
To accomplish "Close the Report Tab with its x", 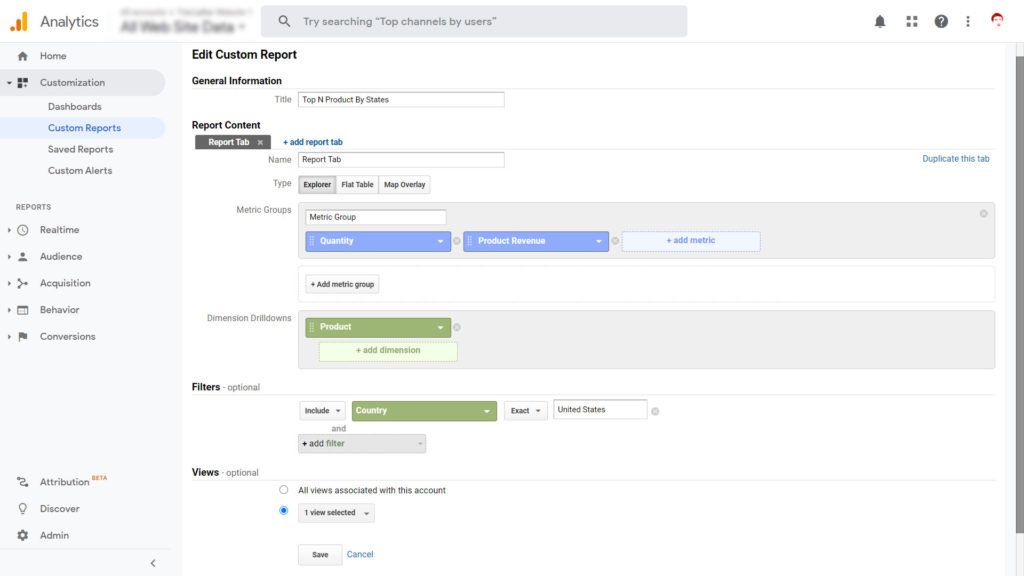I will [x=260, y=142].
